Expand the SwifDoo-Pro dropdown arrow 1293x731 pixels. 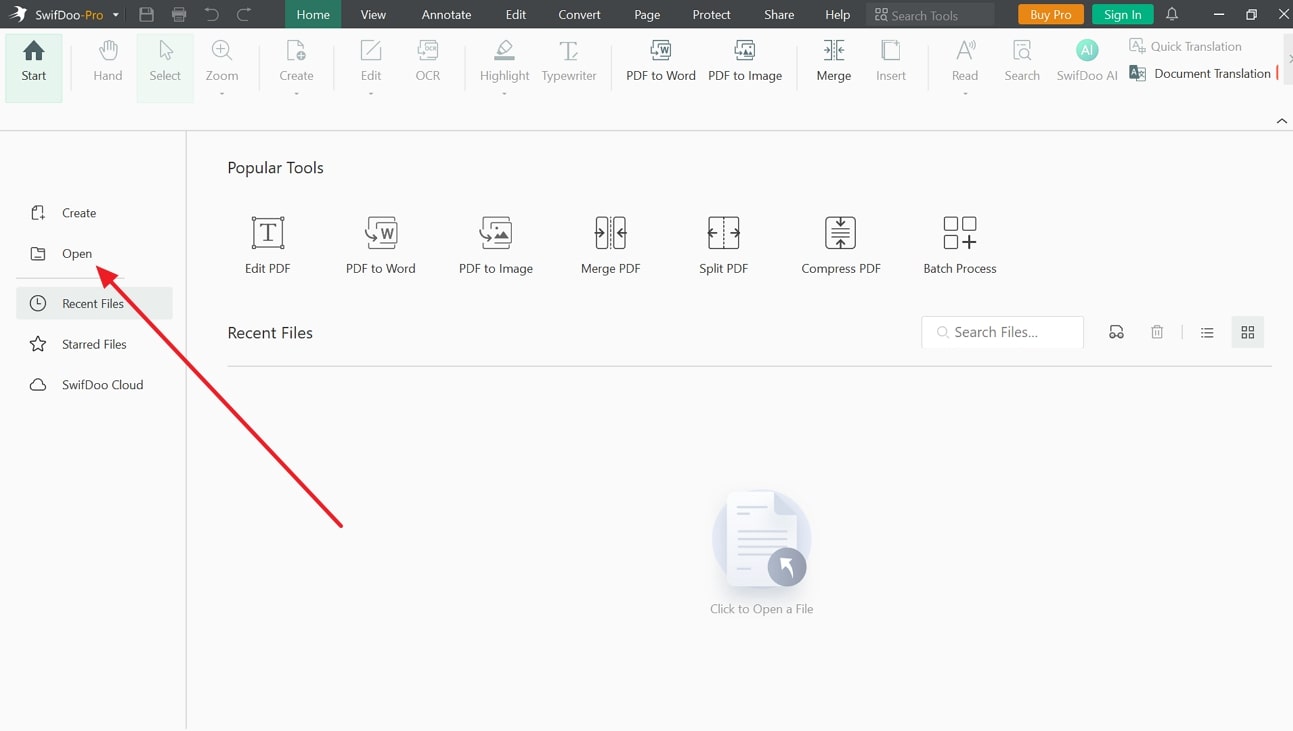coord(116,15)
